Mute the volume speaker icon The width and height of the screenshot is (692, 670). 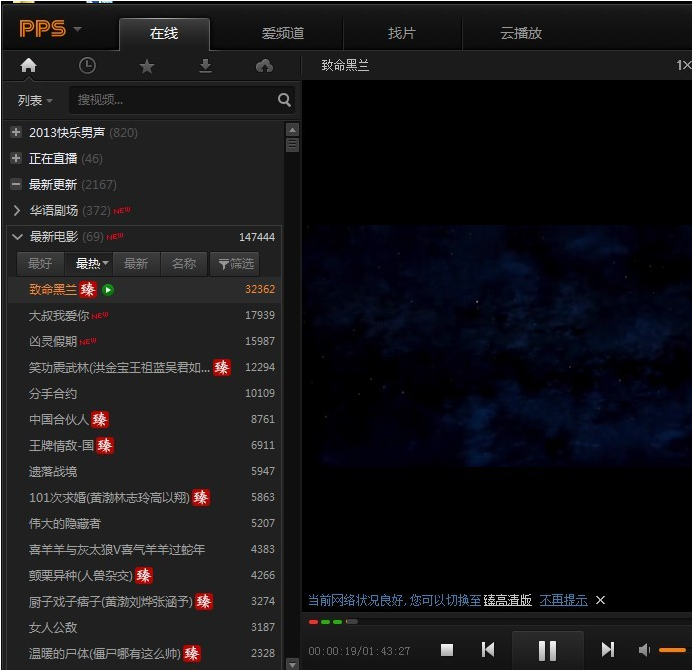click(x=644, y=650)
